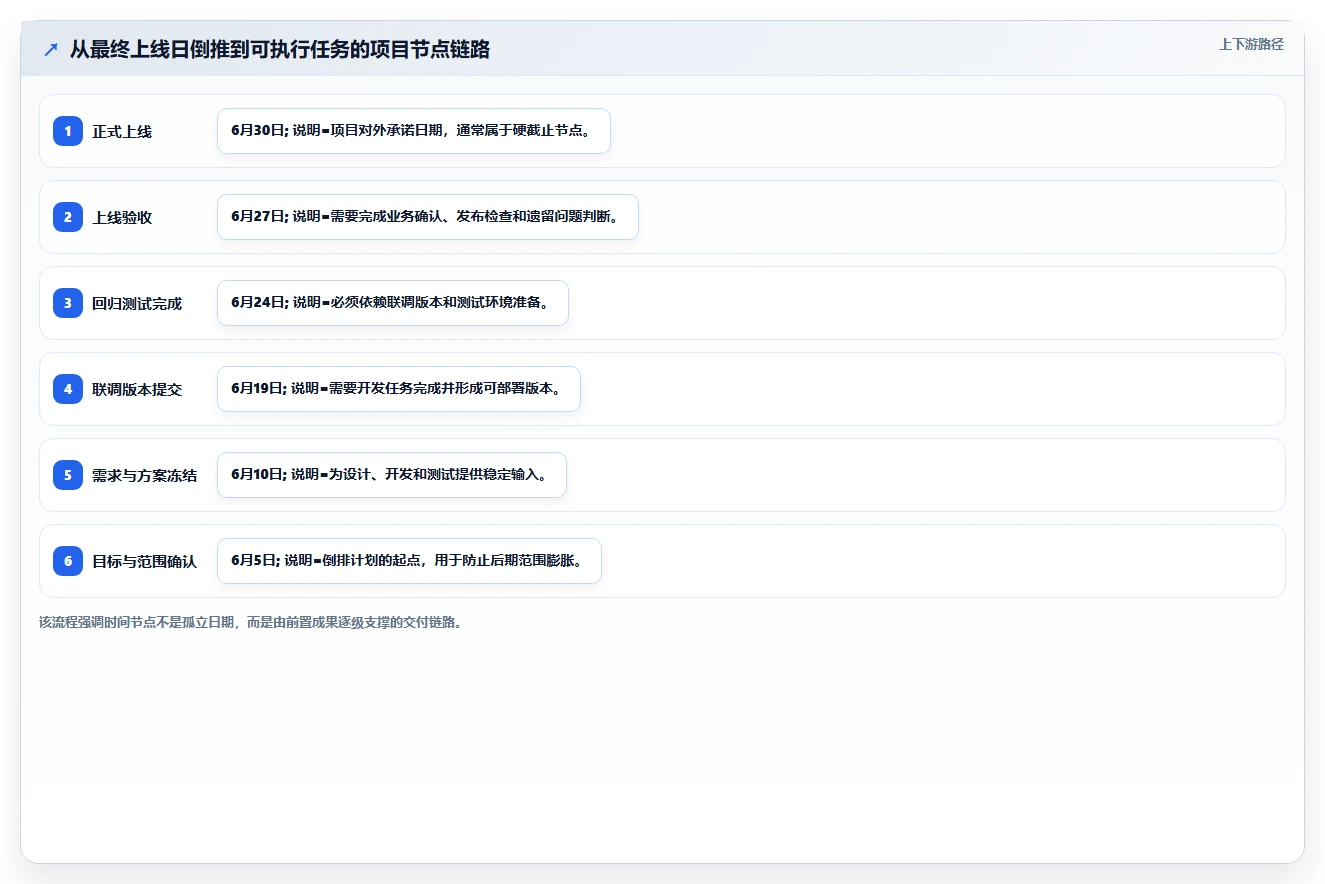The height and width of the screenshot is (884, 1325).
Task: Open the 6月5日 description card
Action: coord(409,561)
